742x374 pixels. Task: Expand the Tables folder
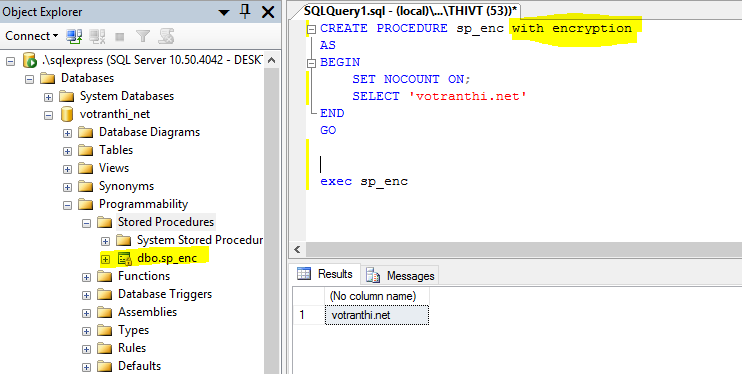67,151
